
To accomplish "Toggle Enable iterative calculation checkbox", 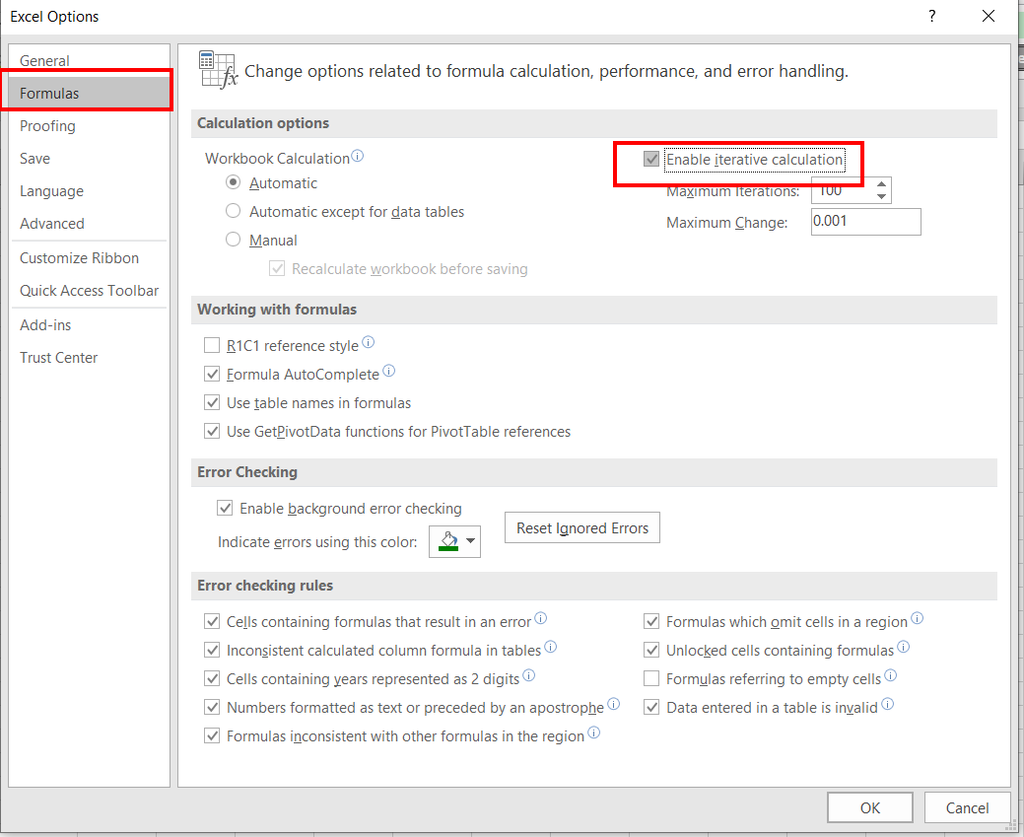I will [651, 159].
